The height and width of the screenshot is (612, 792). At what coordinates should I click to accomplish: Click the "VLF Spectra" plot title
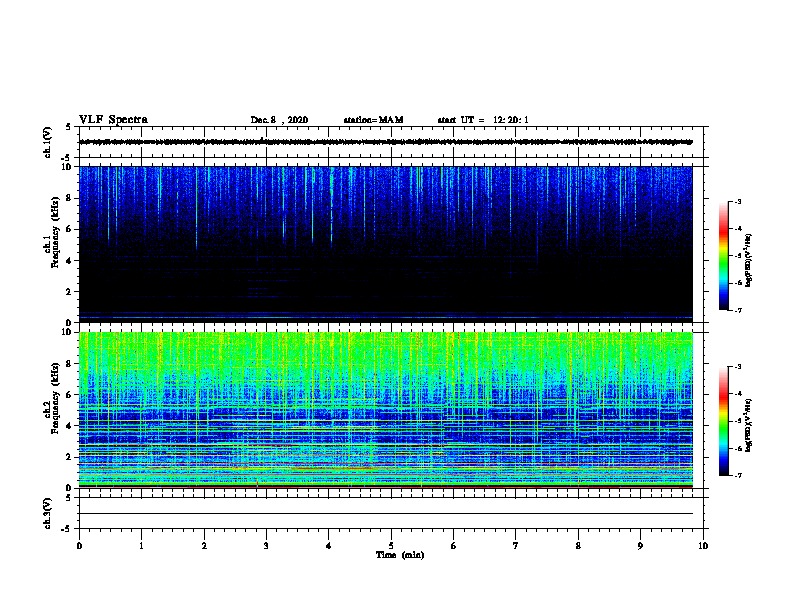coord(113,120)
